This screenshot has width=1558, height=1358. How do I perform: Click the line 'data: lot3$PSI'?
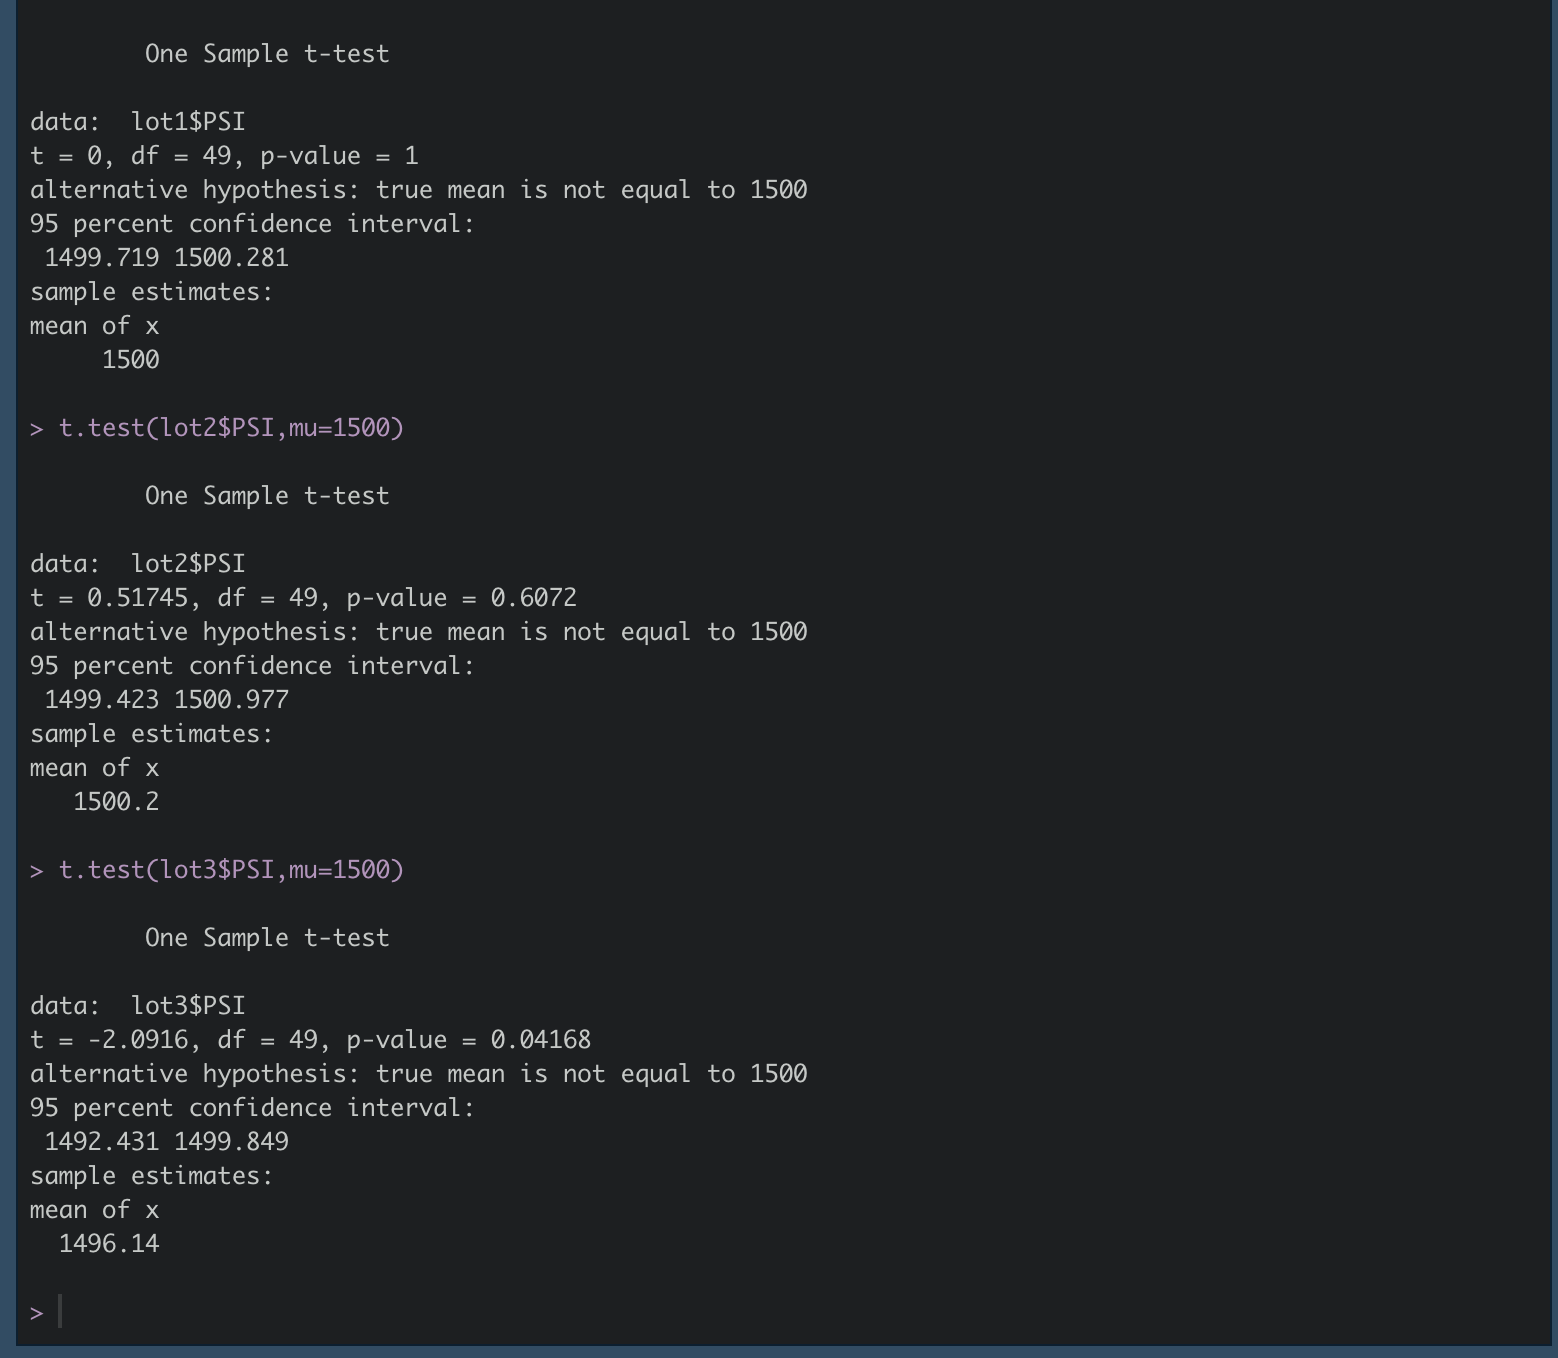138,1006
